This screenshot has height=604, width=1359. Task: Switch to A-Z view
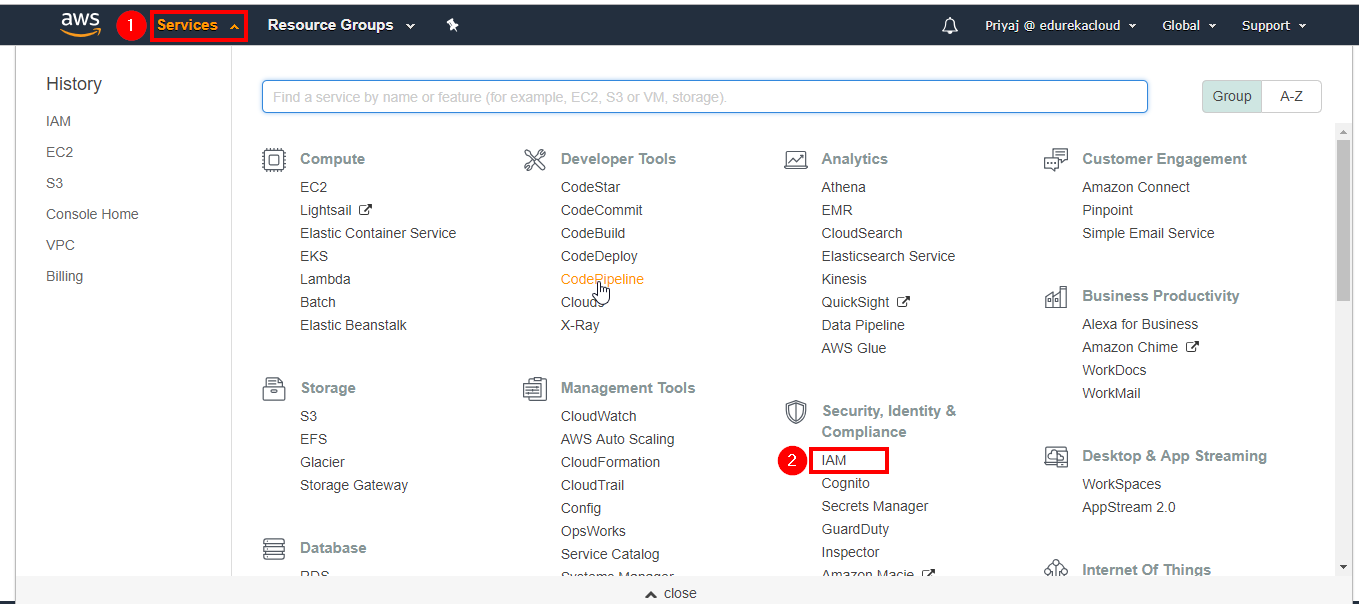click(x=1291, y=97)
